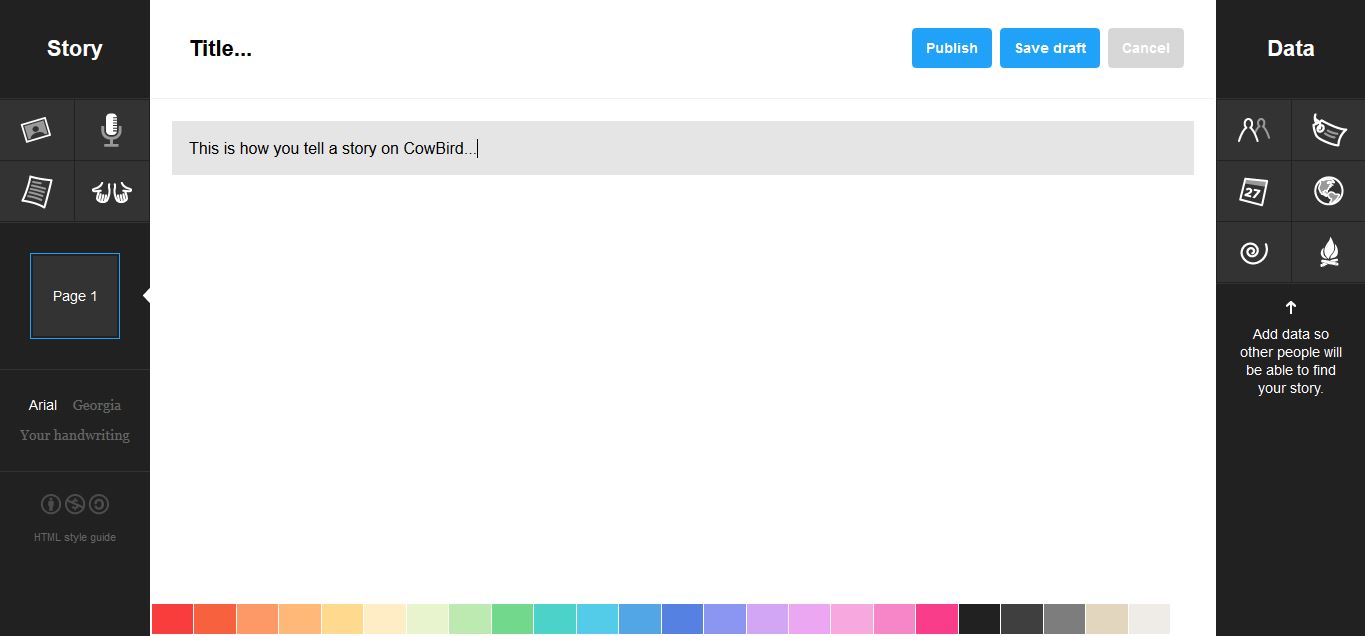The image size is (1365, 636).
Task: Click the open hands icon
Action: pyautogui.click(x=111, y=191)
